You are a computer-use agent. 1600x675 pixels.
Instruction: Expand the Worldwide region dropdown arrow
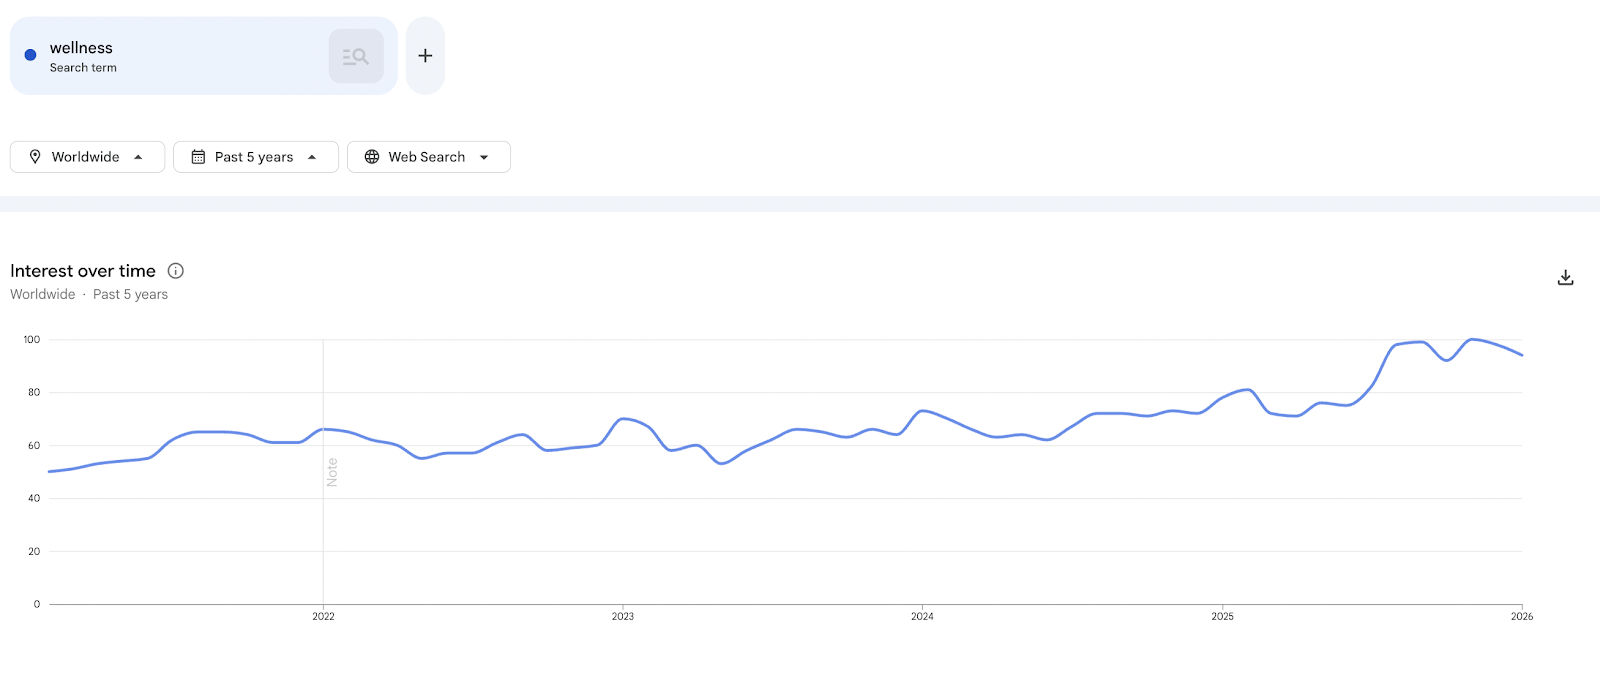[x=138, y=157]
